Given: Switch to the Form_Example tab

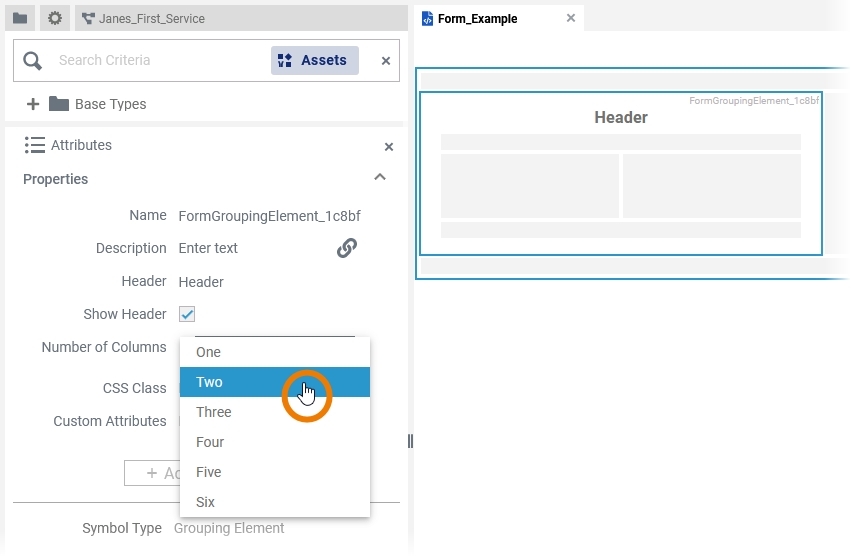Looking at the screenshot, I should coord(477,18).
